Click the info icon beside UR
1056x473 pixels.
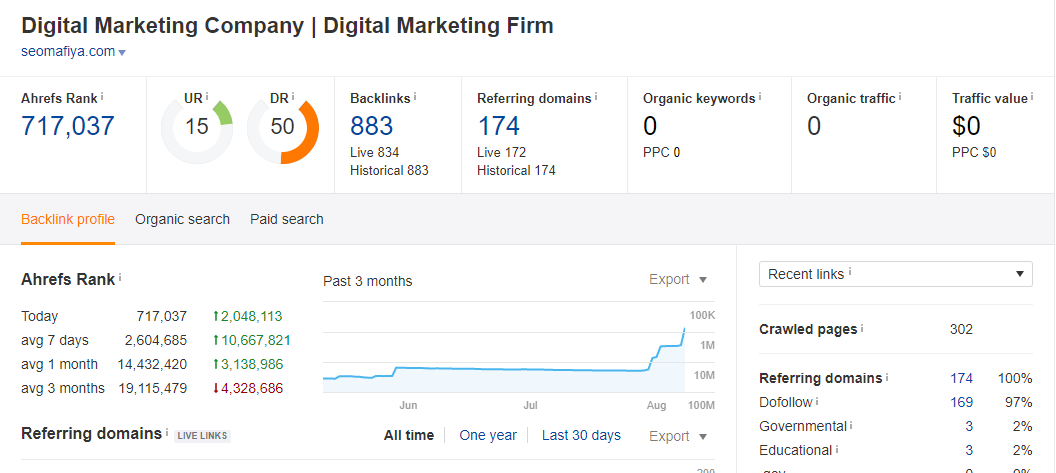coord(208,96)
